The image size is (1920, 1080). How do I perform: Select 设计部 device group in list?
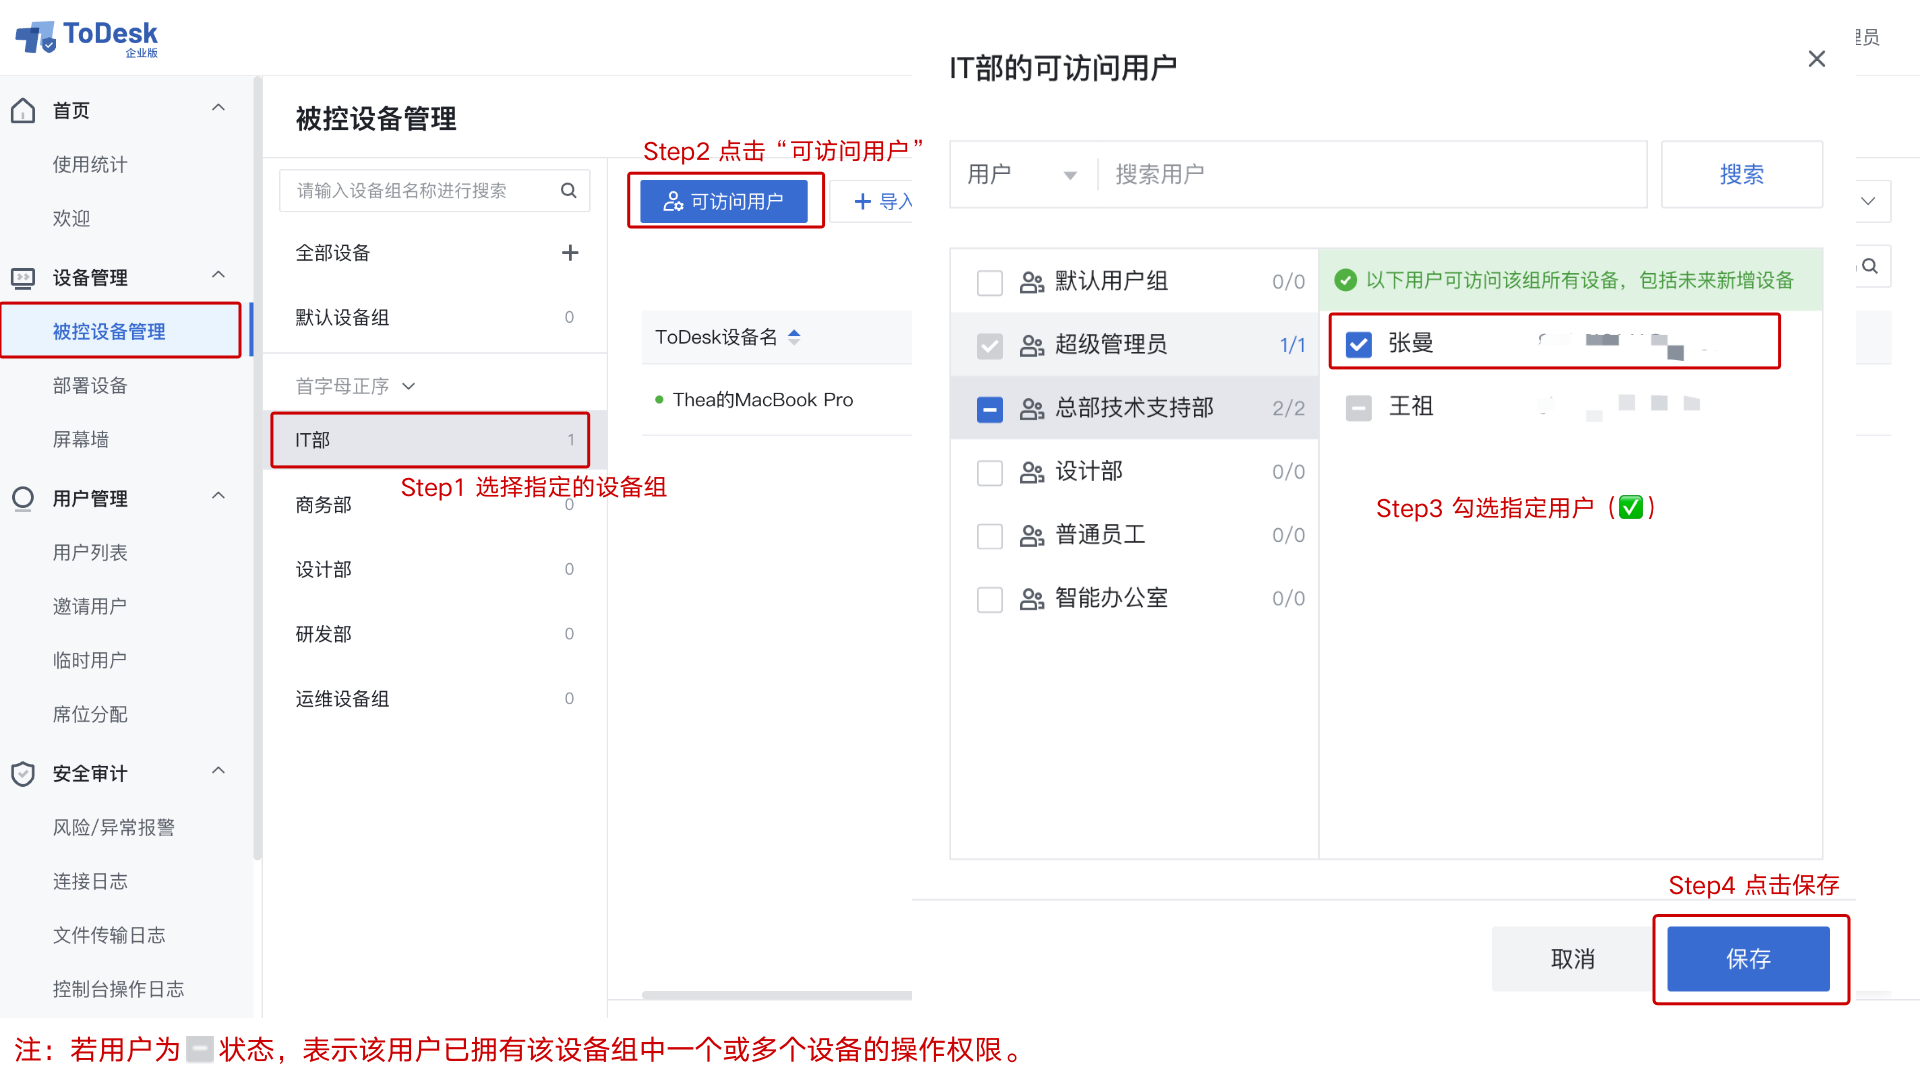[435, 569]
